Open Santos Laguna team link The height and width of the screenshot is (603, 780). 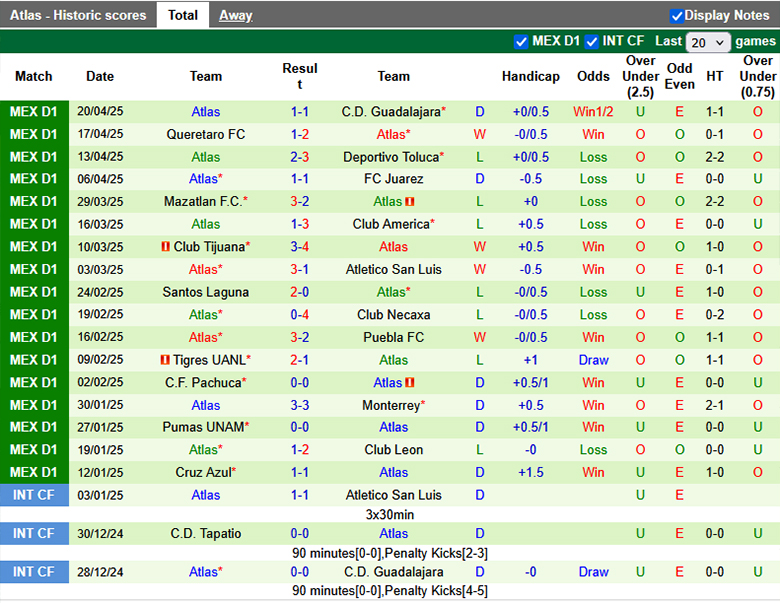tap(205, 292)
